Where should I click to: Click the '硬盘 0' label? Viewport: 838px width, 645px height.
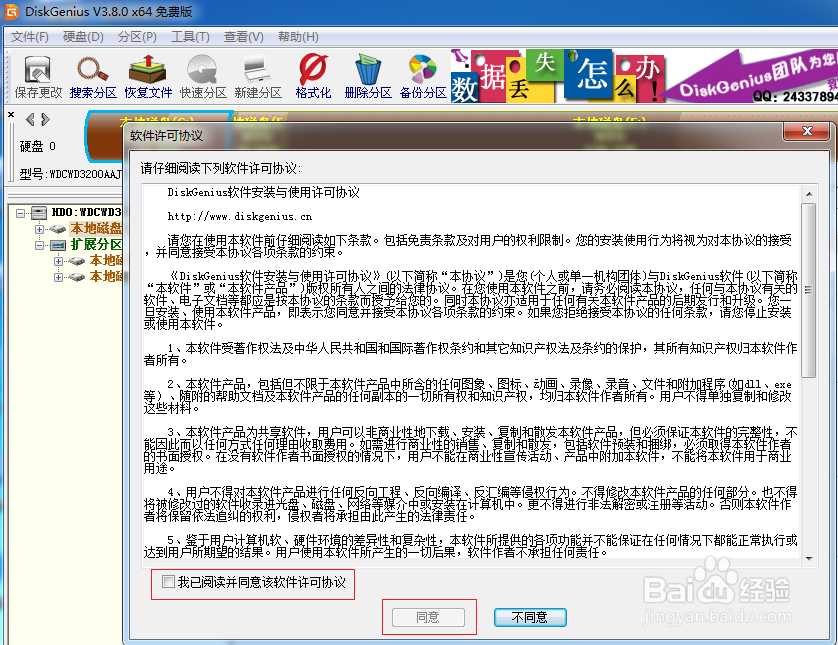tap(37, 146)
